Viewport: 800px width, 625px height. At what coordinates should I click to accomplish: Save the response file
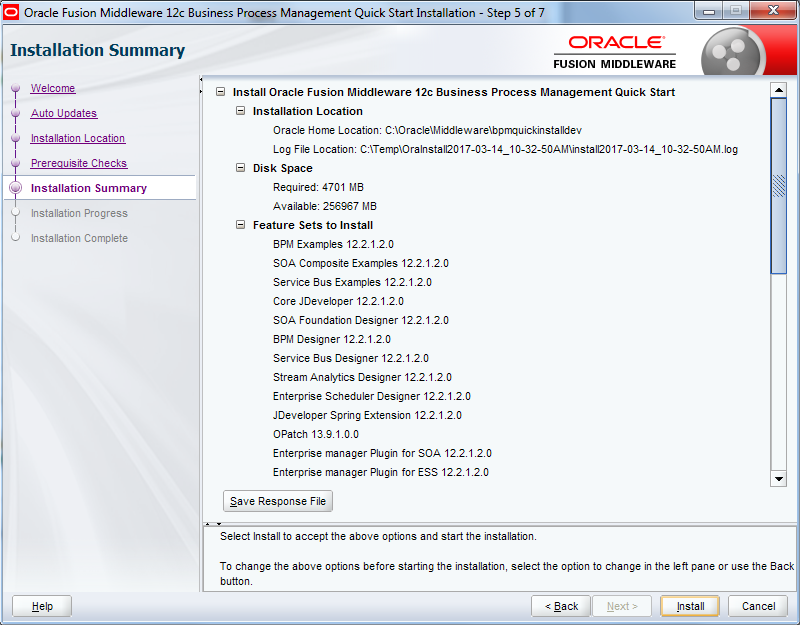click(x=278, y=501)
